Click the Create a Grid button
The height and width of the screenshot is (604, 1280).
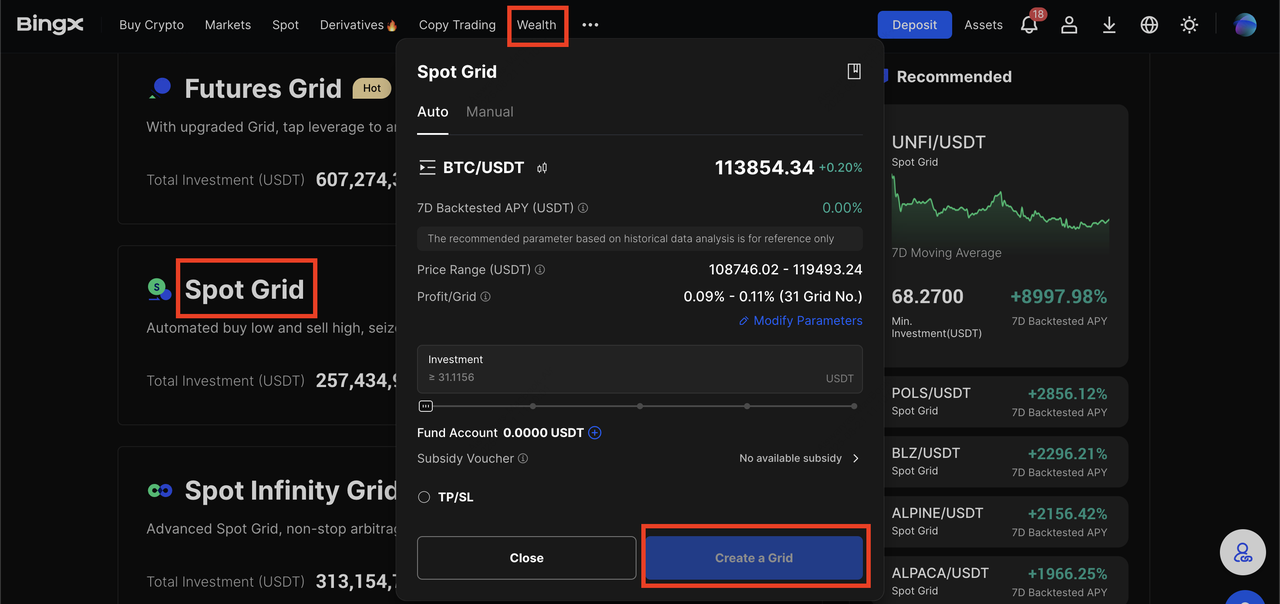coord(754,558)
